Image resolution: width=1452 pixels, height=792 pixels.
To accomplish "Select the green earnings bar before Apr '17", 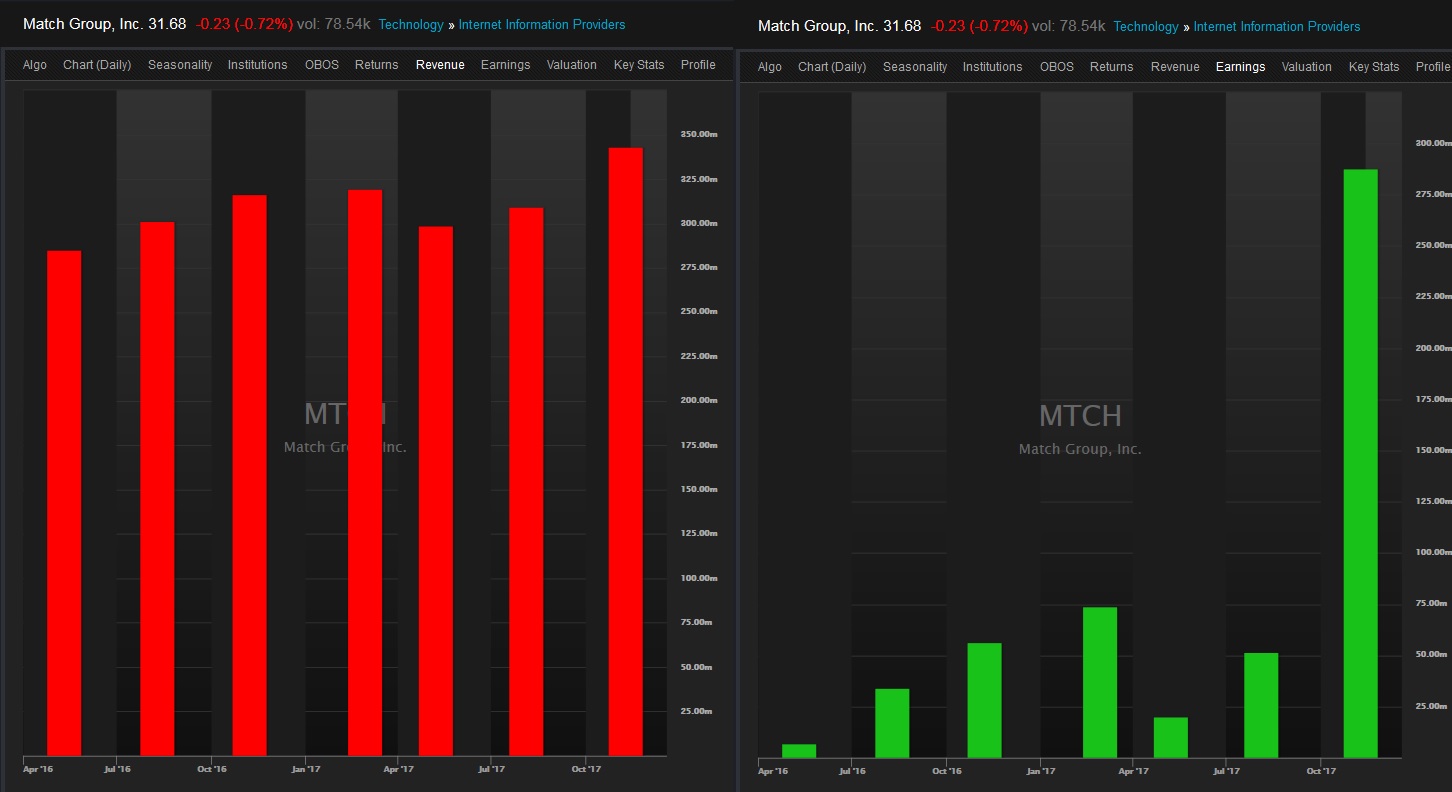I will coord(1100,682).
